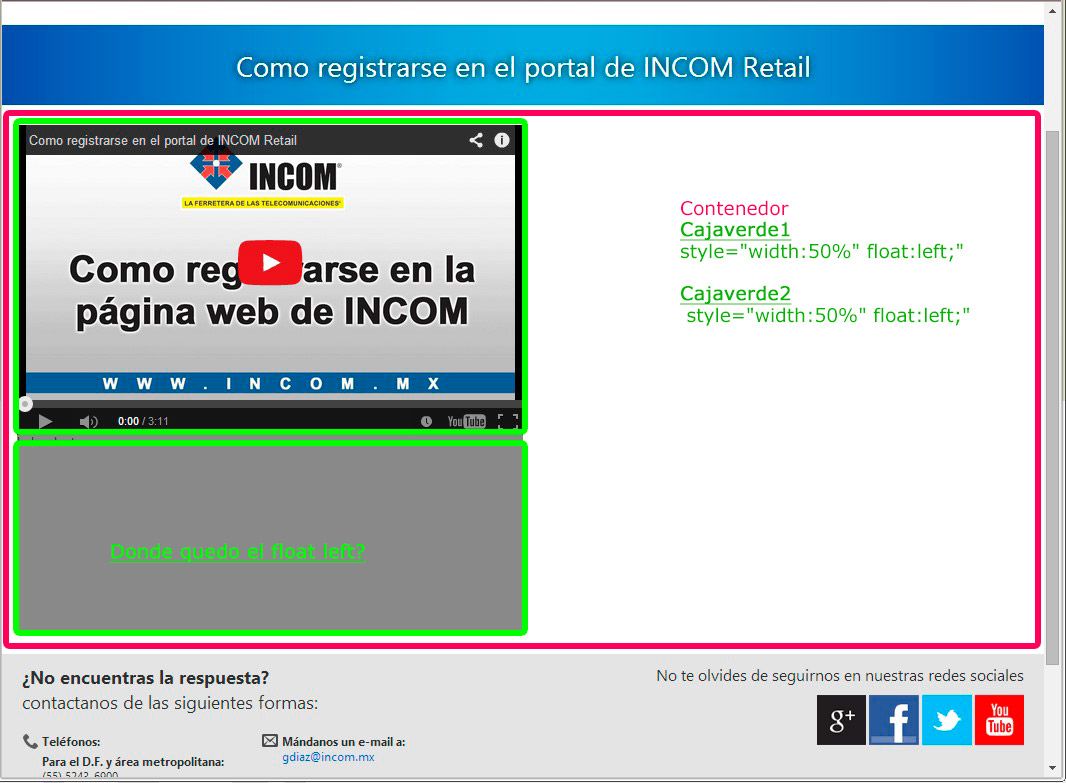1066x783 pixels.
Task: Enter fullscreen mode on the video
Action: click(508, 421)
